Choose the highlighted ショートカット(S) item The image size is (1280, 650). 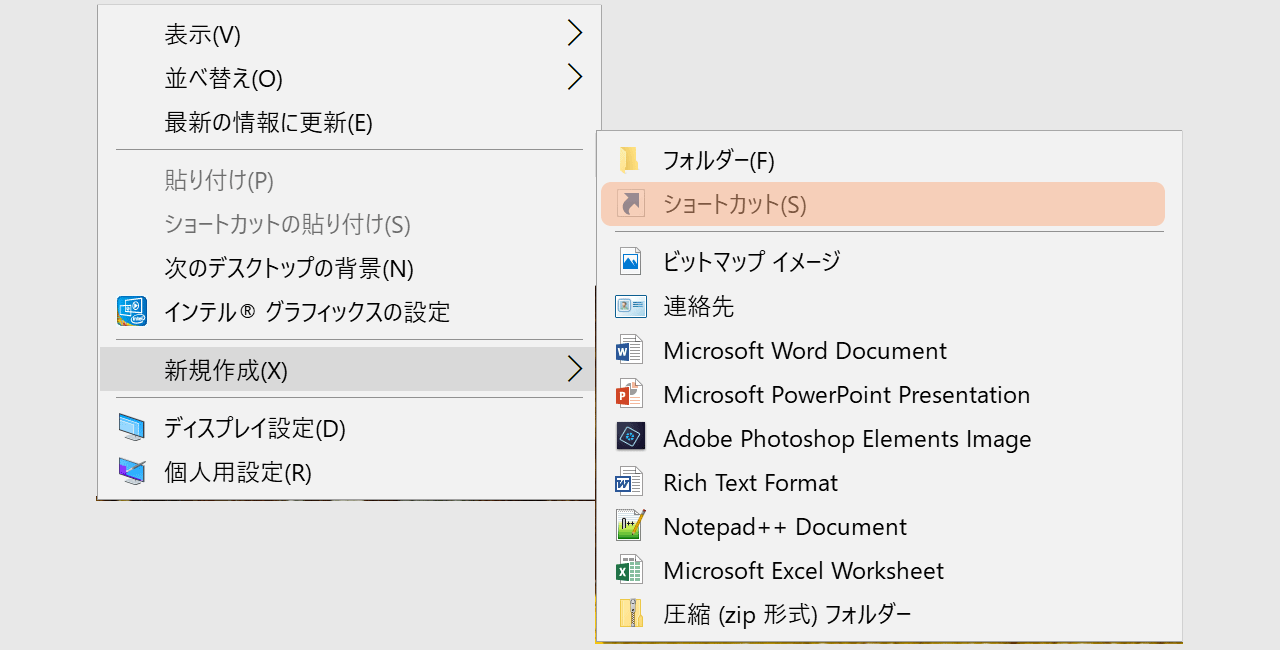tap(883, 204)
